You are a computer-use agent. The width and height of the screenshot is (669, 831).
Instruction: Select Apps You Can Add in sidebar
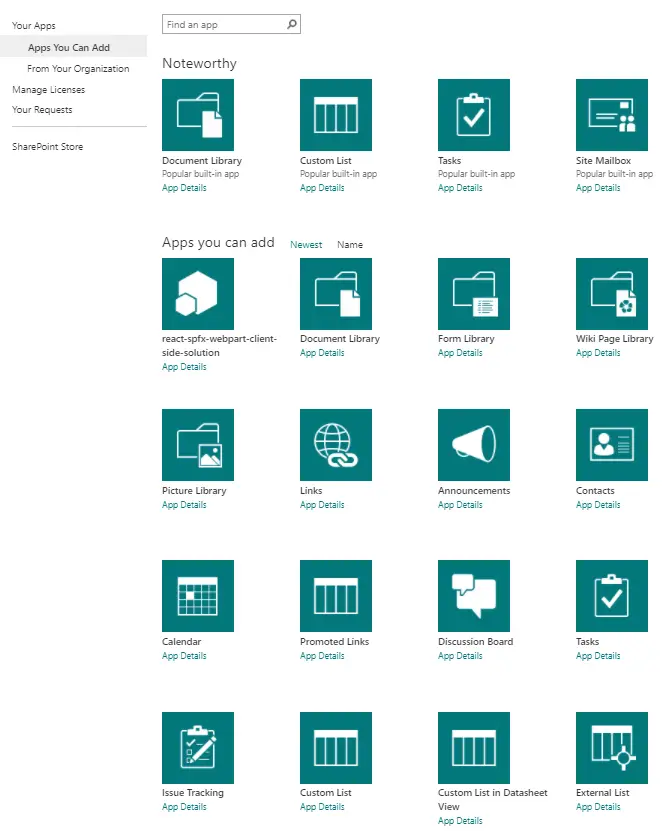pyautogui.click(x=73, y=47)
